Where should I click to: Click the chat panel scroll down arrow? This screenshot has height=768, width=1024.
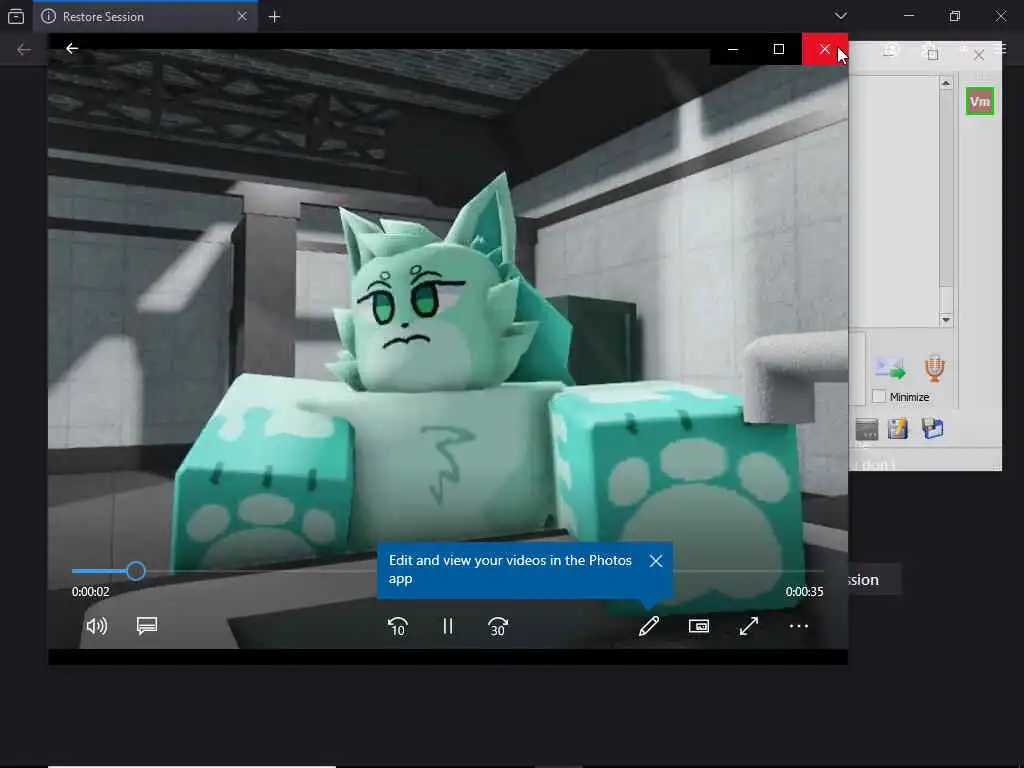tap(946, 319)
